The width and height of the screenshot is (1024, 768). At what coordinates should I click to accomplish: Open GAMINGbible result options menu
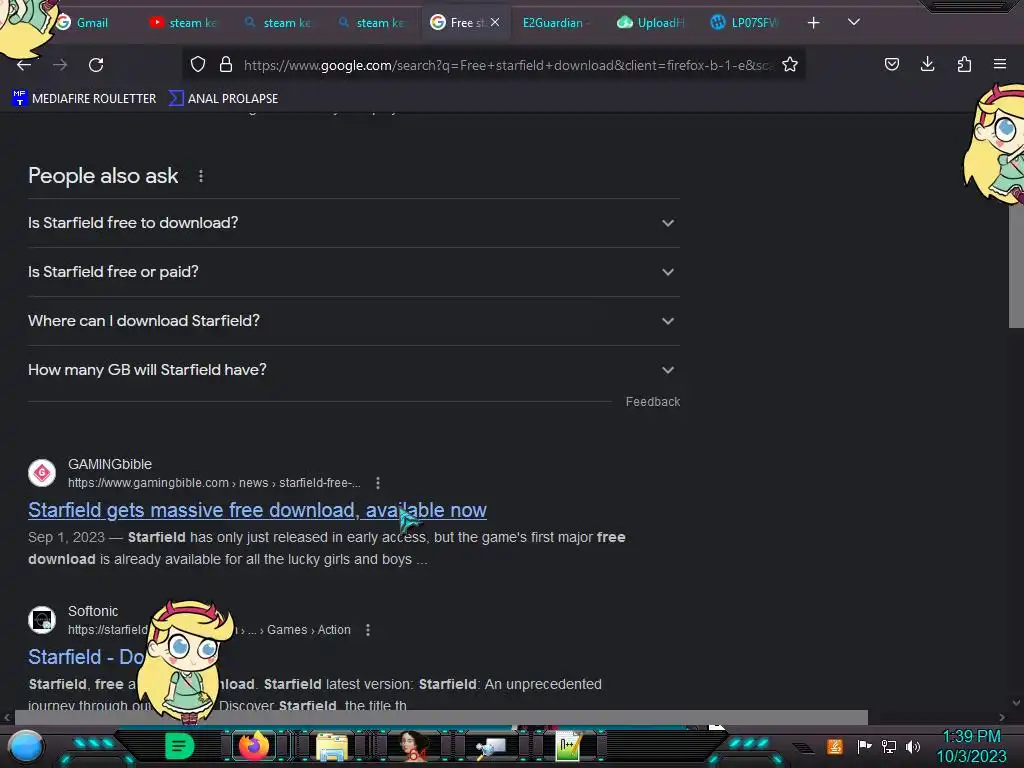[x=377, y=483]
